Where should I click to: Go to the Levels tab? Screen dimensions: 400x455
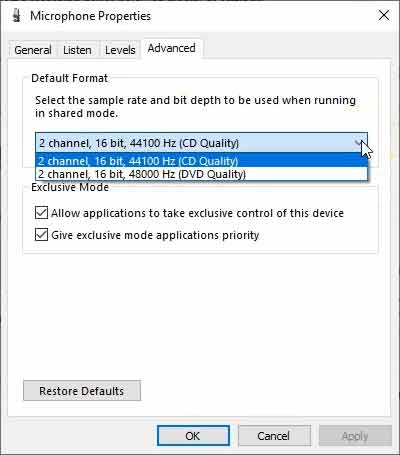click(x=120, y=50)
